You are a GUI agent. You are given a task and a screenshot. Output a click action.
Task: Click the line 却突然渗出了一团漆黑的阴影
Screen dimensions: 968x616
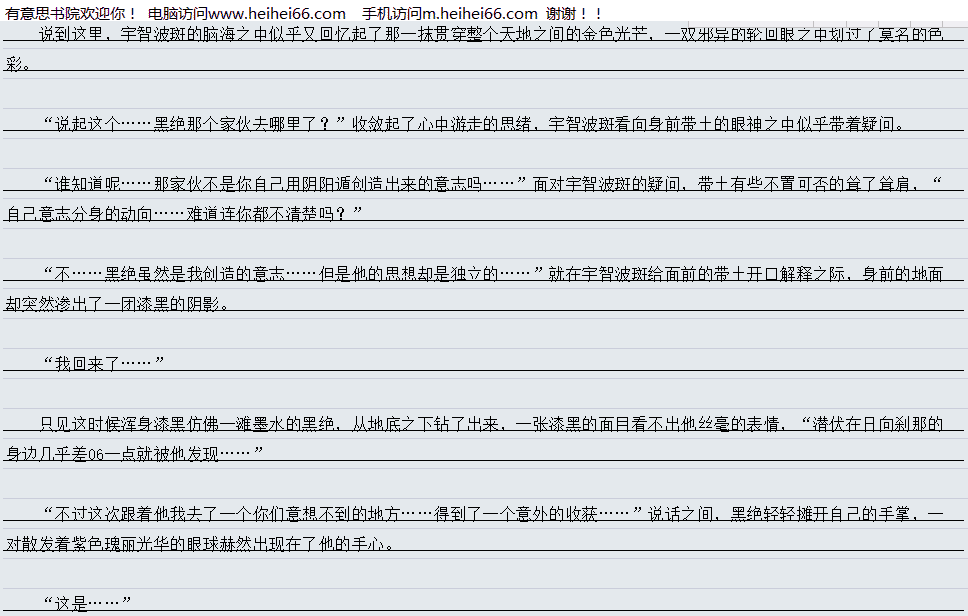117,304
